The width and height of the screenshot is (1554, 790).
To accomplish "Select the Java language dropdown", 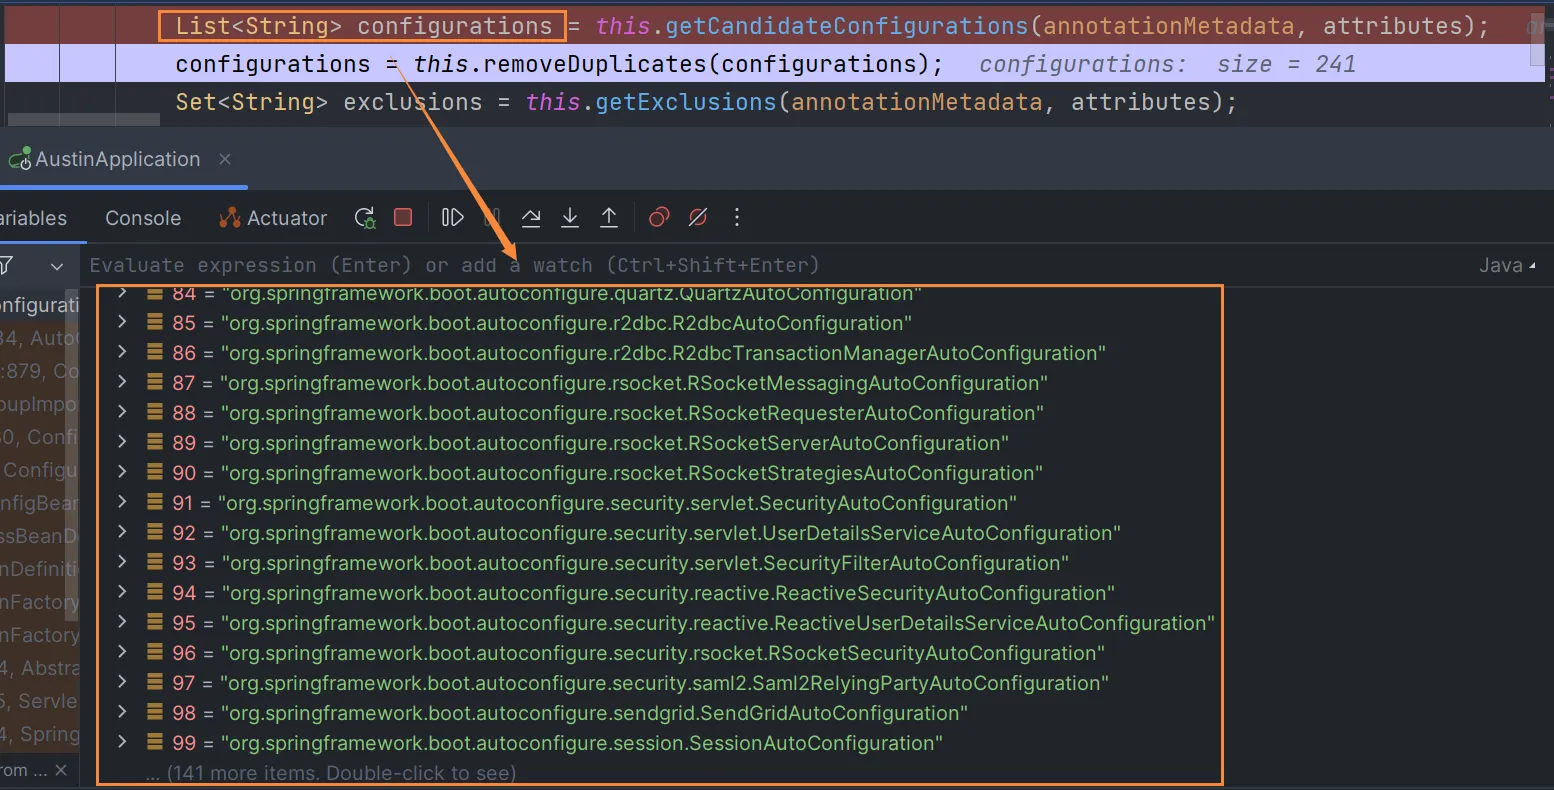I will (x=1506, y=266).
